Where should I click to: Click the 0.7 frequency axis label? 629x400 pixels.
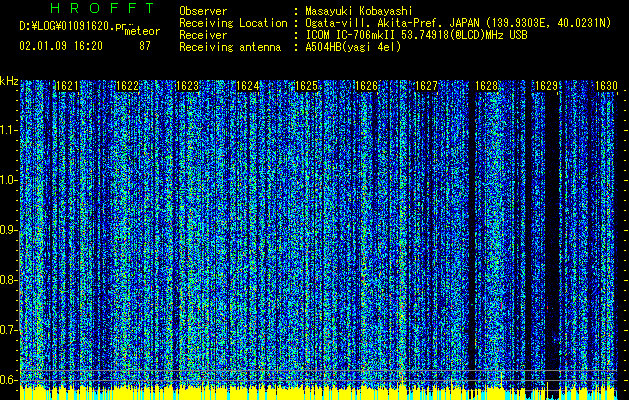(8, 330)
